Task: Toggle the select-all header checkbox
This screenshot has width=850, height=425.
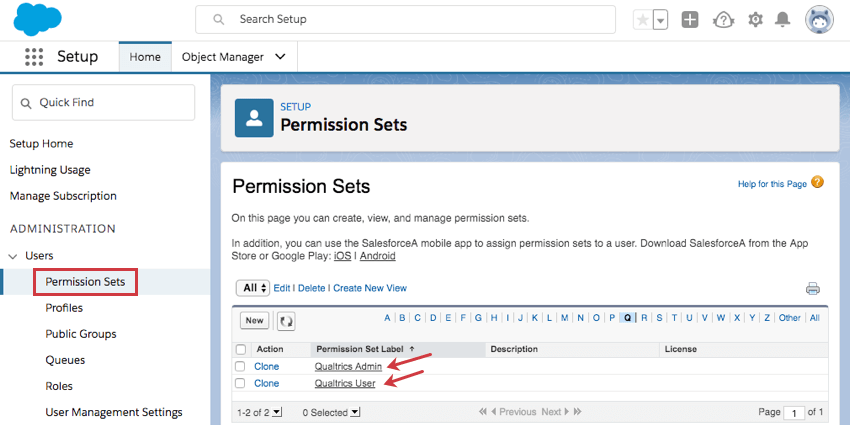Action: point(241,350)
